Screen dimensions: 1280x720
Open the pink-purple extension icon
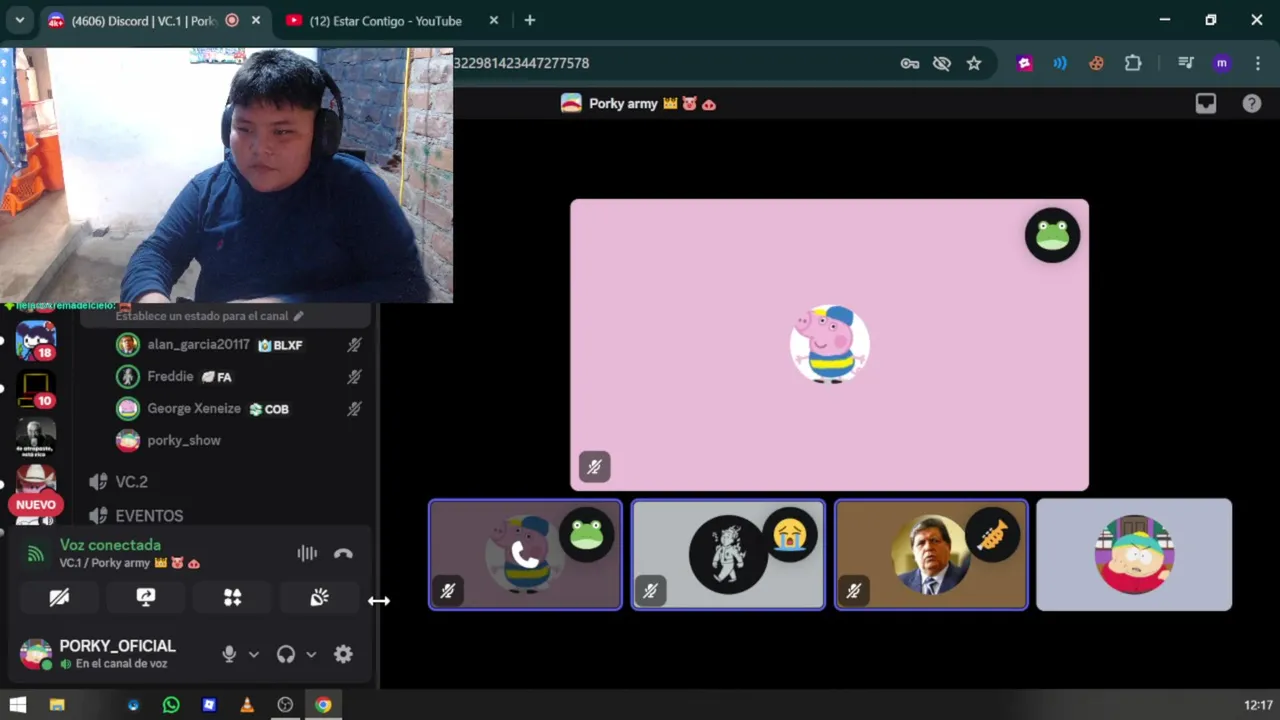(x=1024, y=63)
